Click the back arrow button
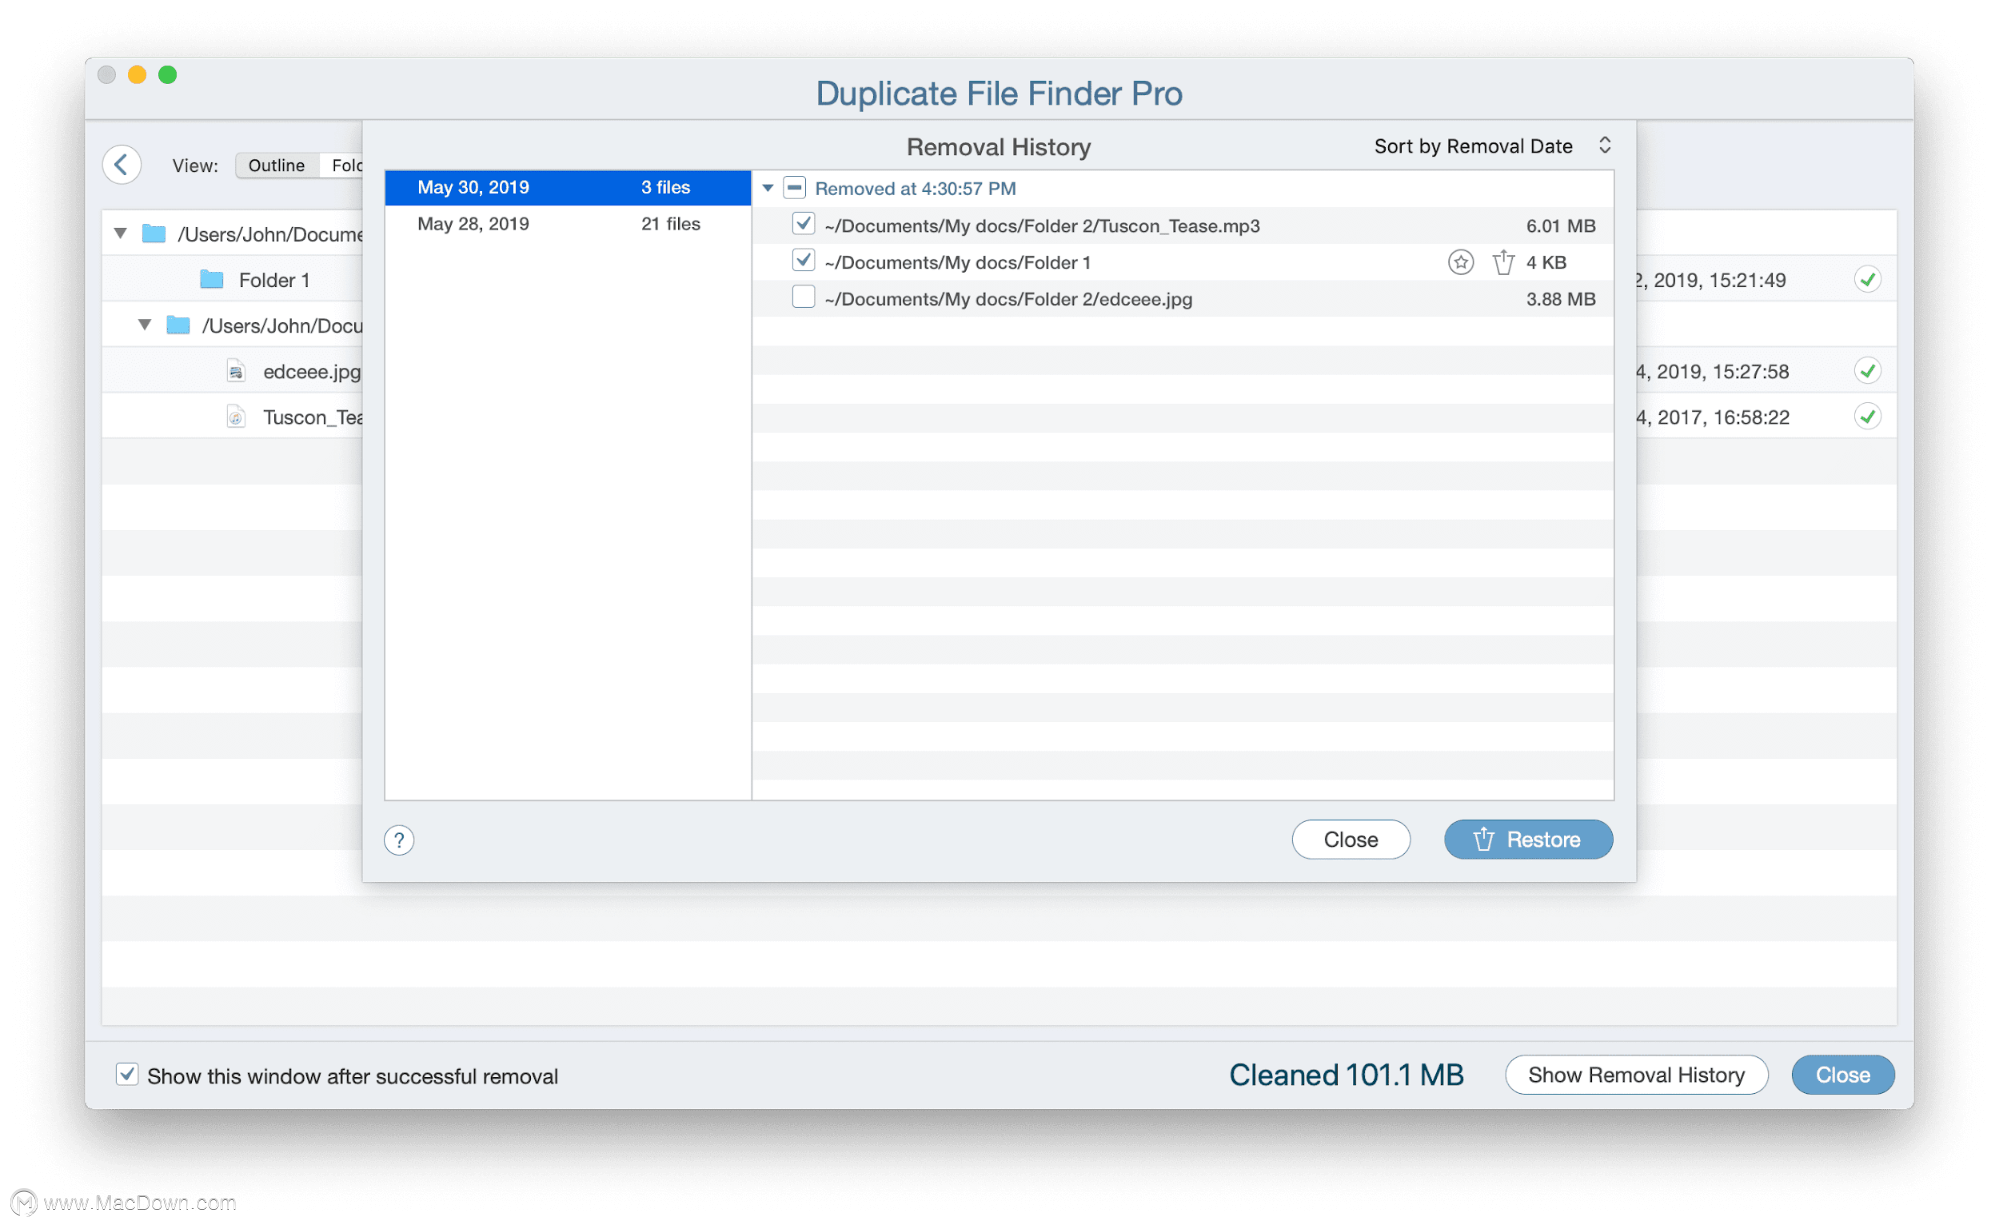The image size is (1999, 1222). [x=122, y=164]
